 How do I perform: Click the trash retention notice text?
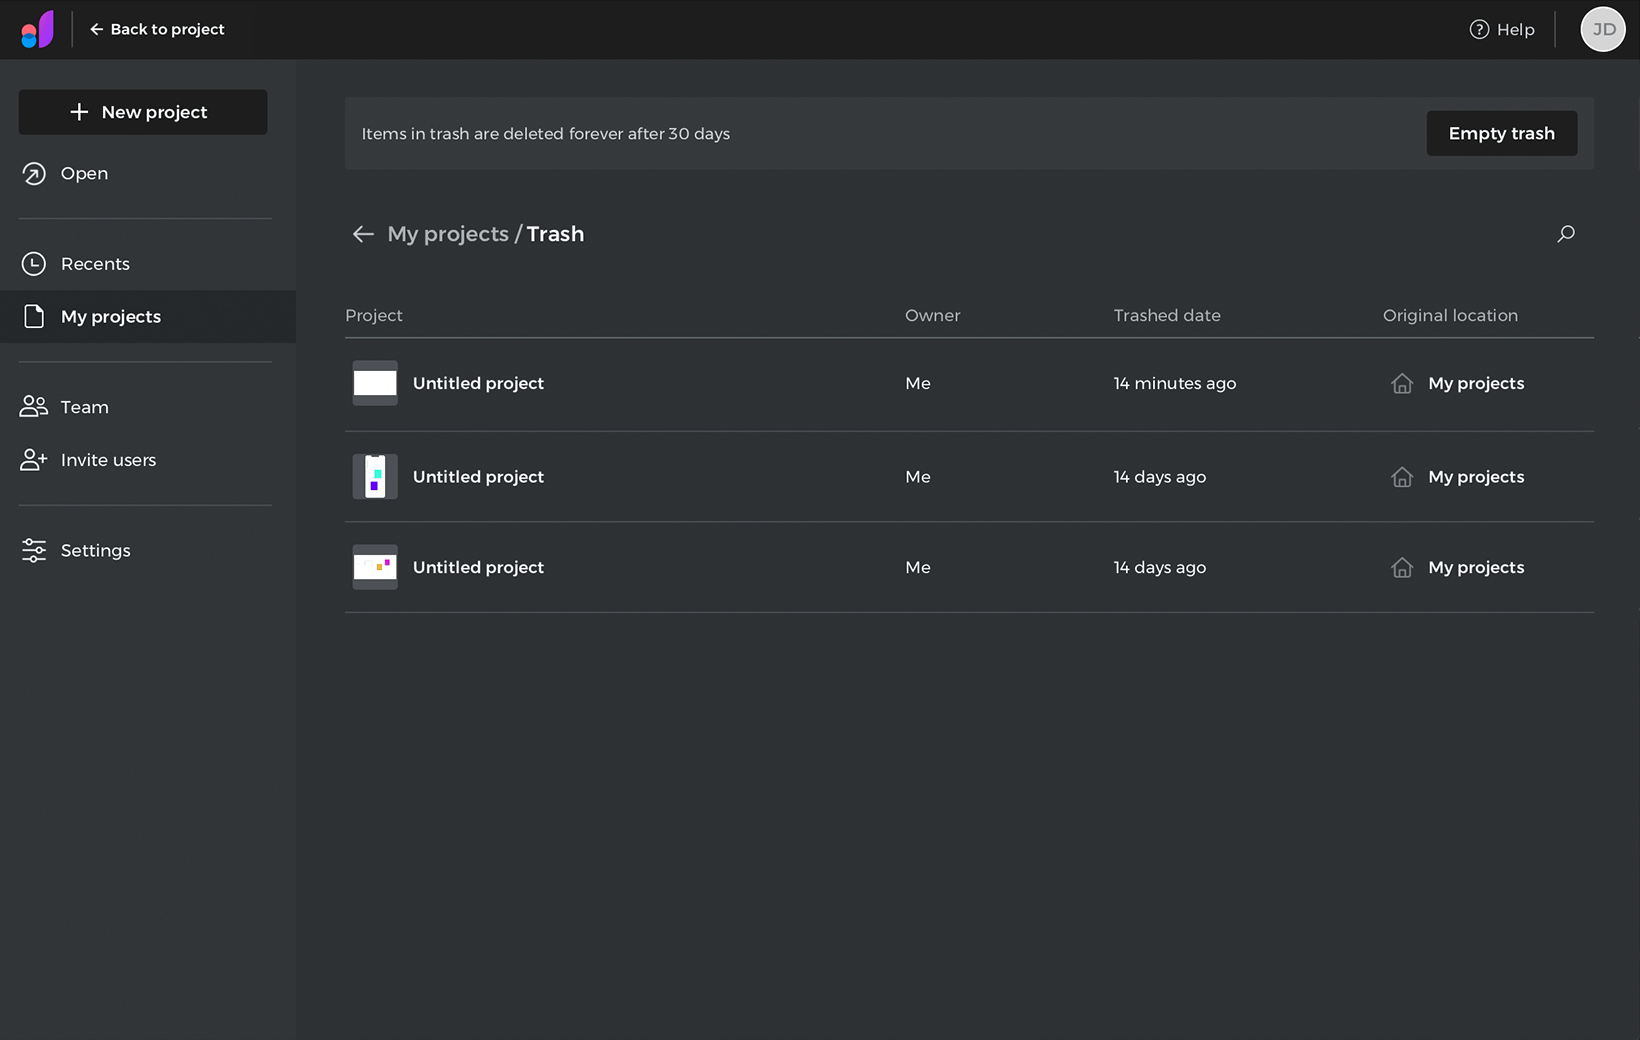(546, 134)
